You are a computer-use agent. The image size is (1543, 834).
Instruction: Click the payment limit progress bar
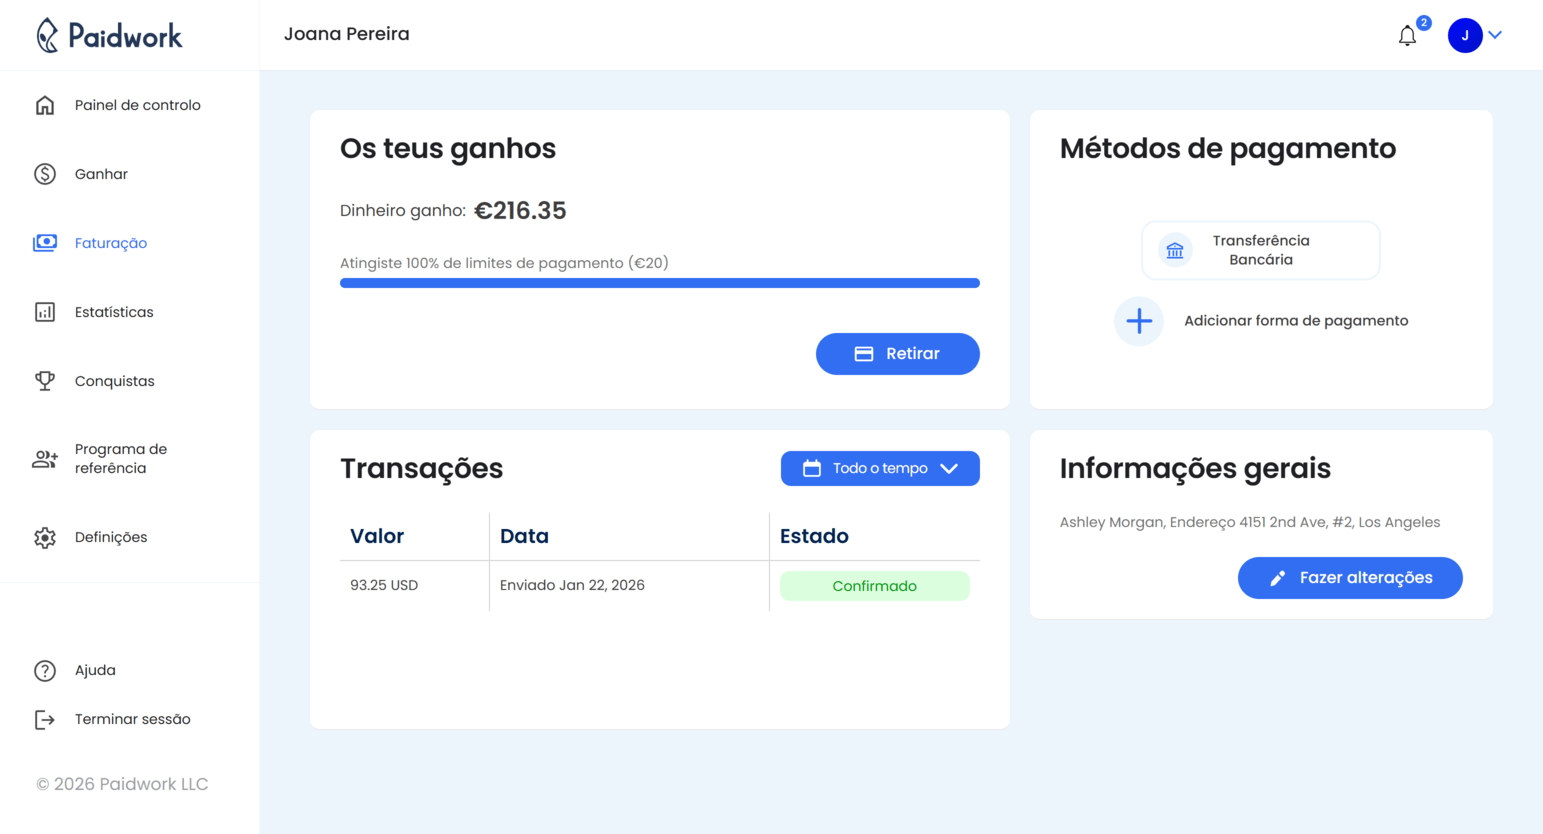tap(659, 282)
